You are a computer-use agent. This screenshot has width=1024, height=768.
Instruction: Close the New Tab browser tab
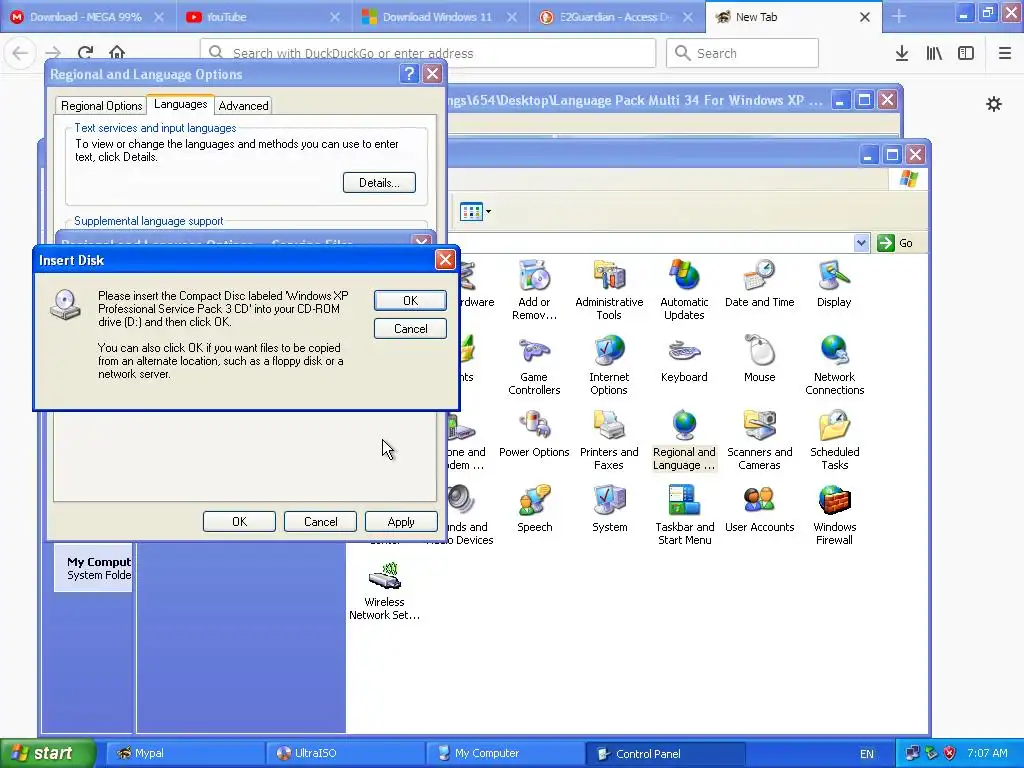[865, 17]
